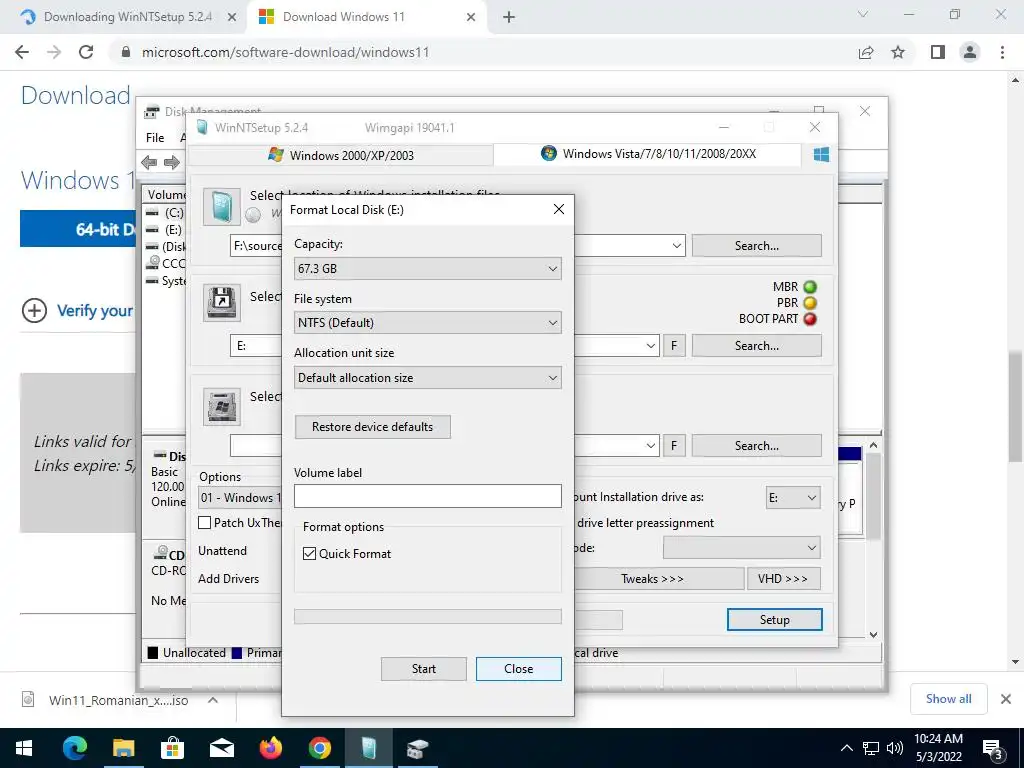Go back in Chrome browser

tap(22, 52)
